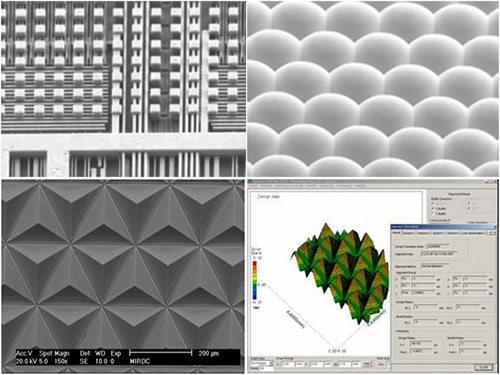The image size is (500, 375).
Task: Open the pyramid pattern SEM image
Action: click(x=123, y=276)
